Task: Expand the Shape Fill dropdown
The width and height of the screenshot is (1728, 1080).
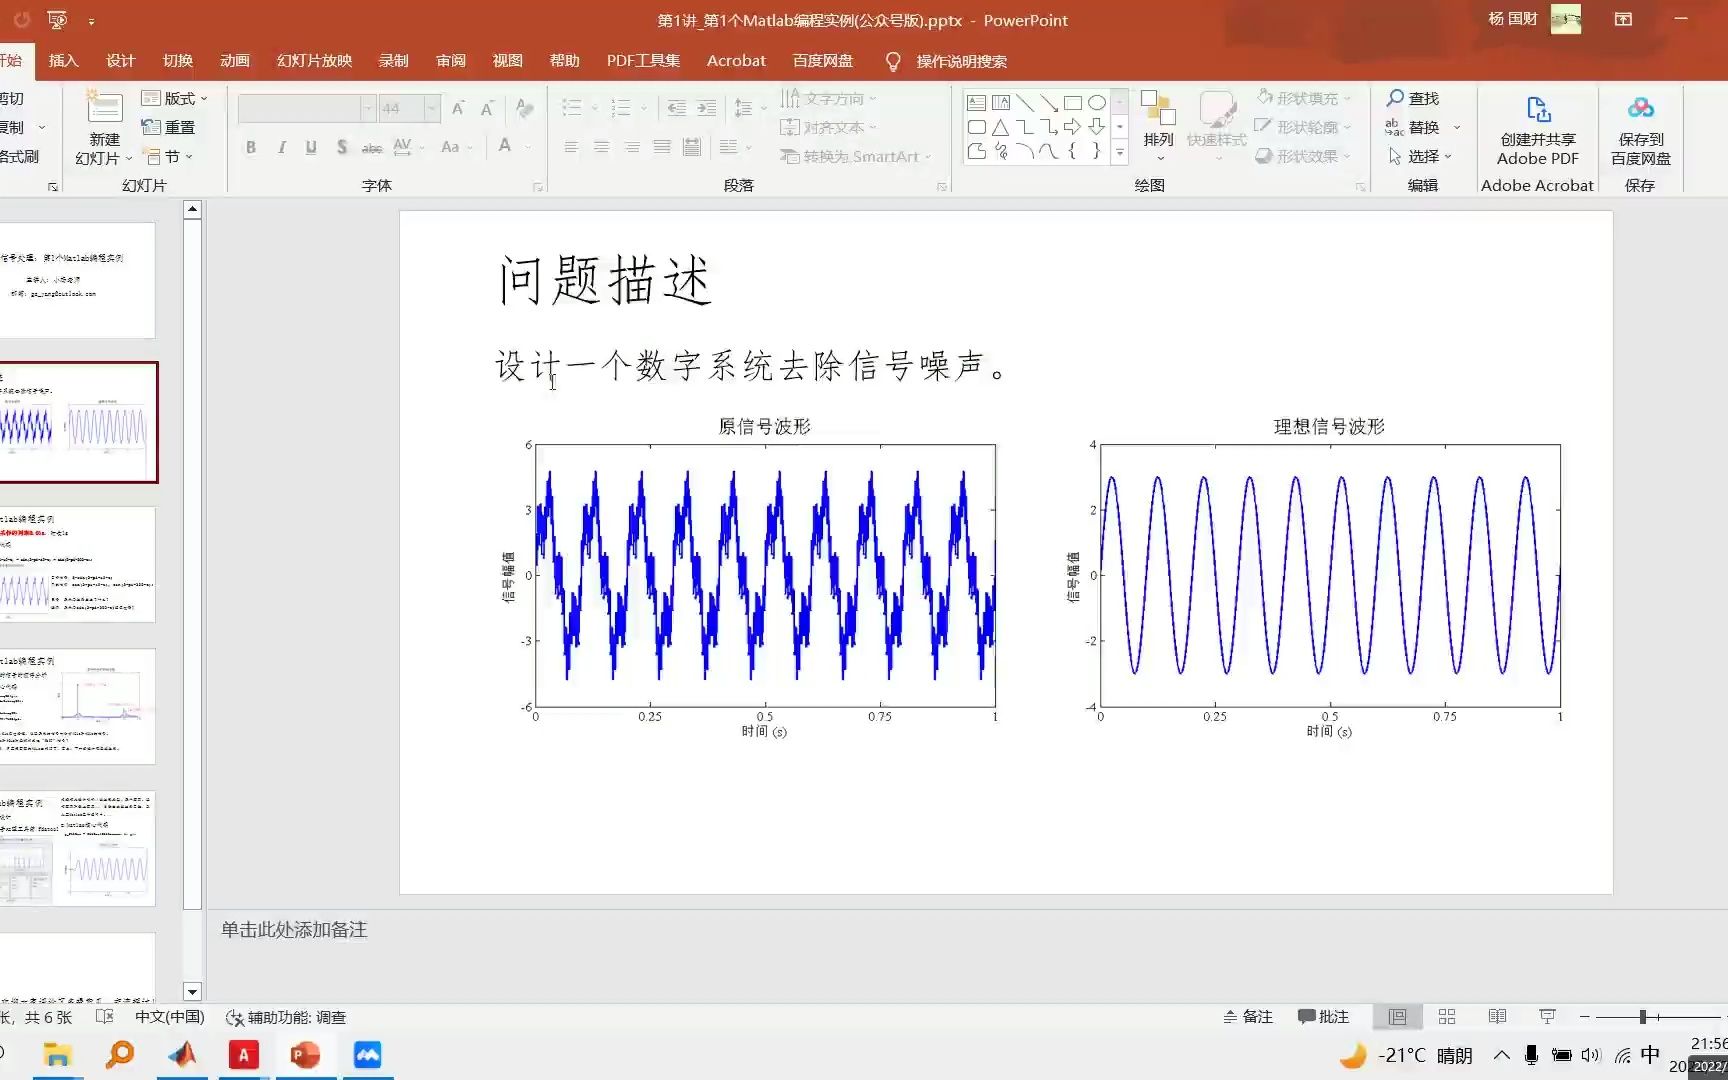Action: (x=1345, y=98)
